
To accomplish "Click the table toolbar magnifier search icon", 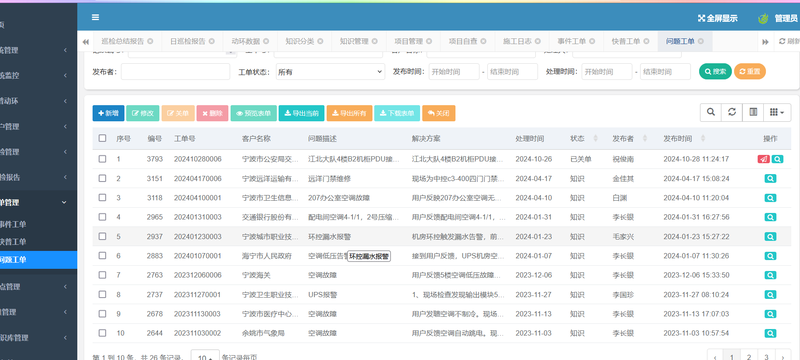I will click(711, 112).
